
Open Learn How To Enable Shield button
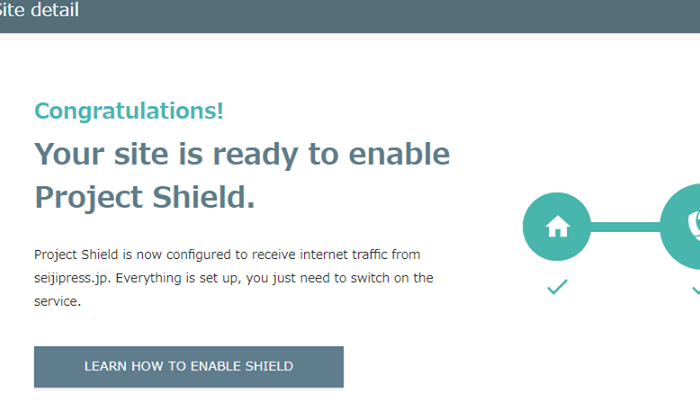[189, 366]
